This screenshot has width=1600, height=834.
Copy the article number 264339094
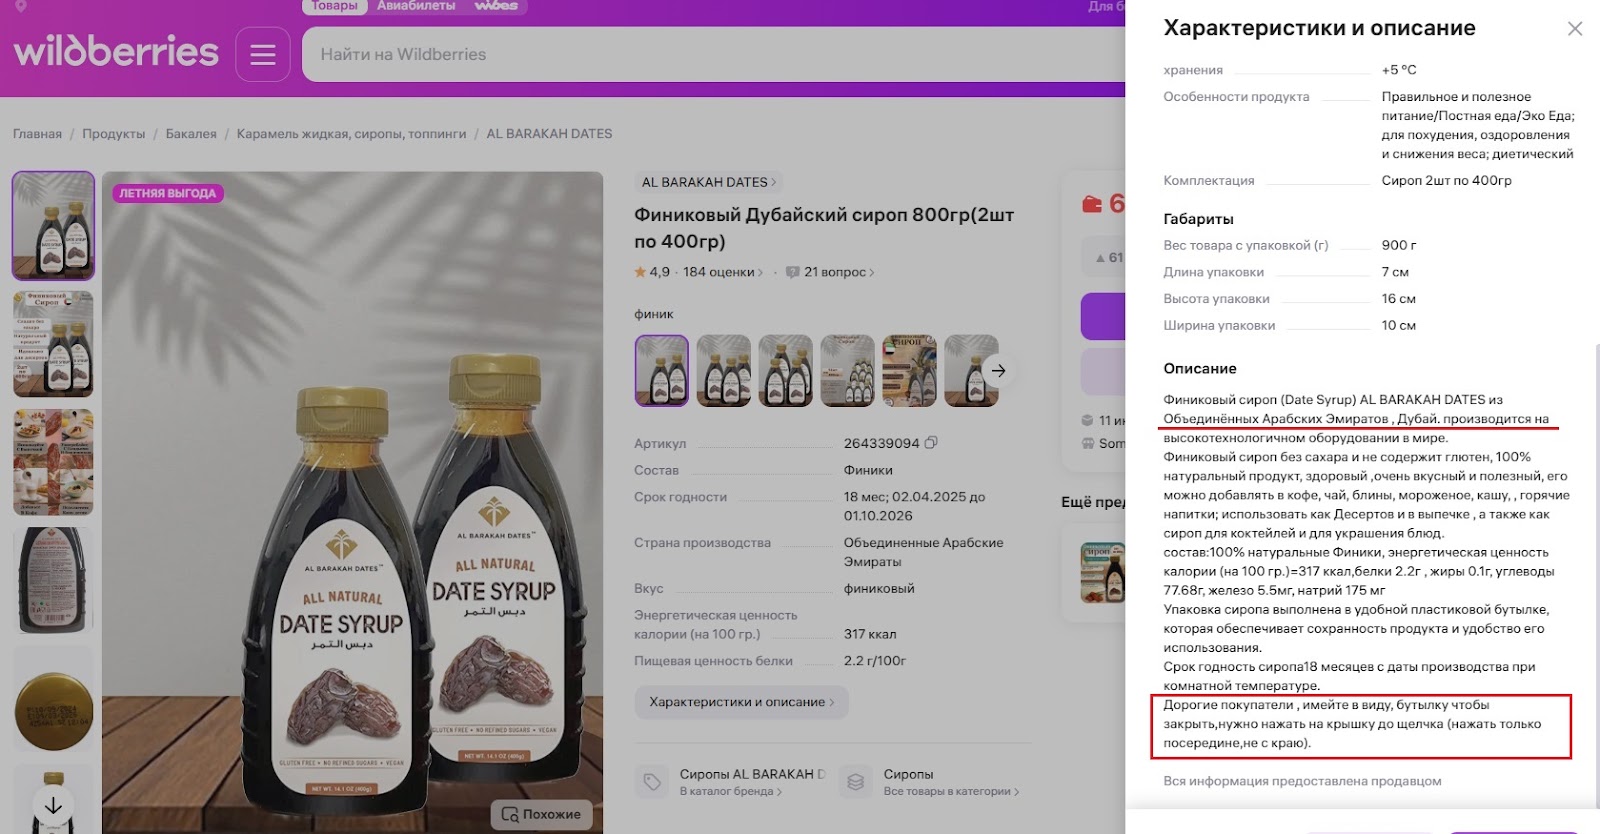coord(931,443)
